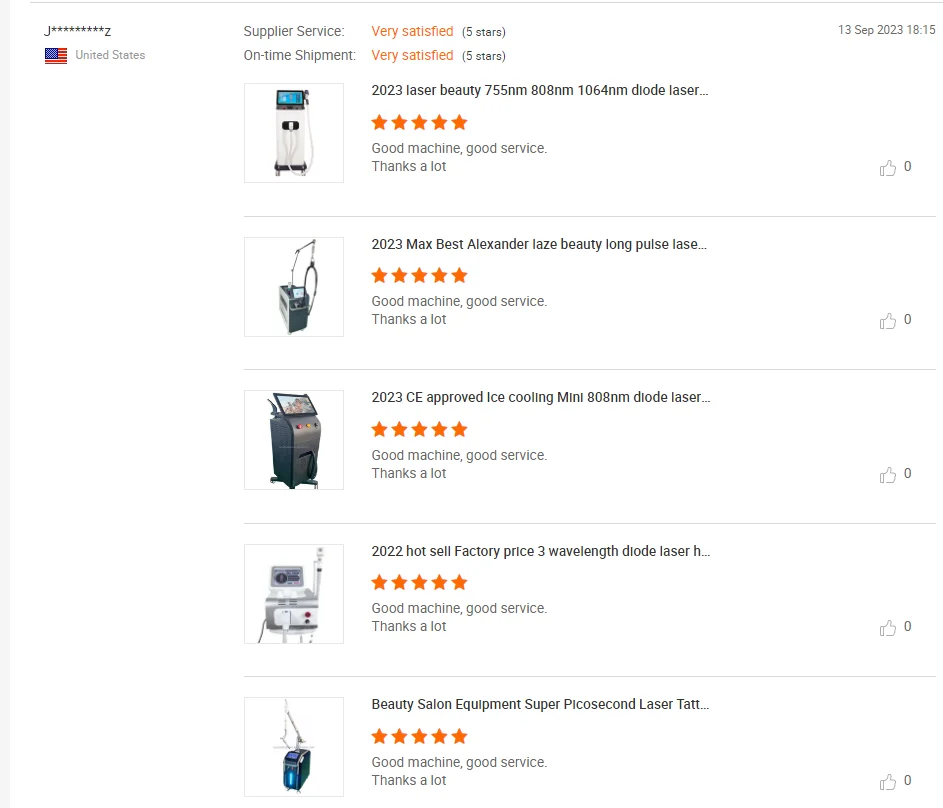Open "2023 Max Best Alexander laze" product link
The height and width of the screenshot is (808, 943).
pyautogui.click(x=540, y=244)
